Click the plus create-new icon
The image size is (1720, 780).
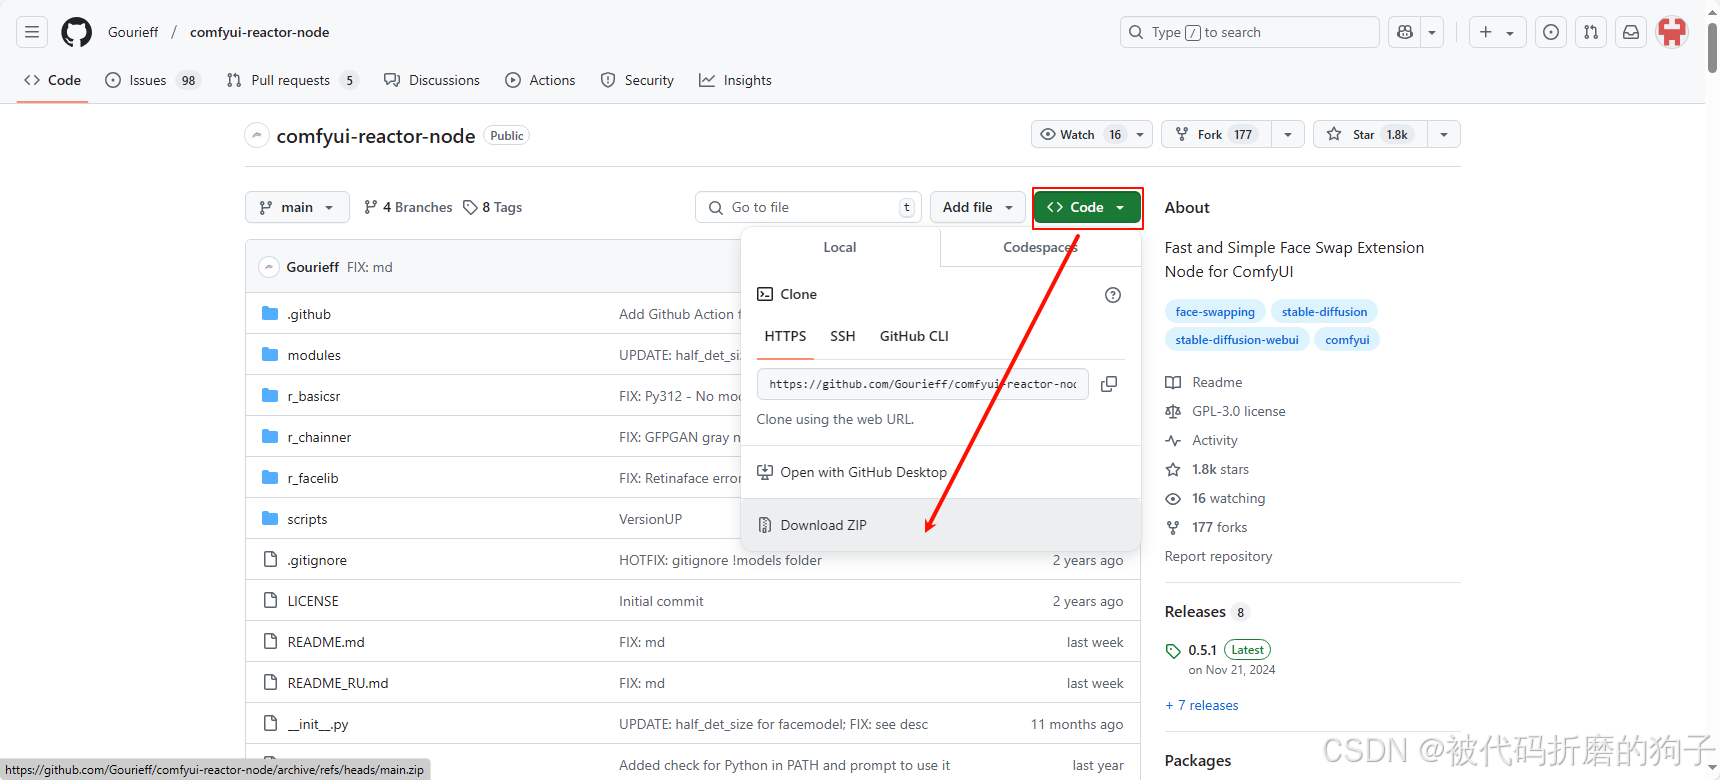[1486, 32]
